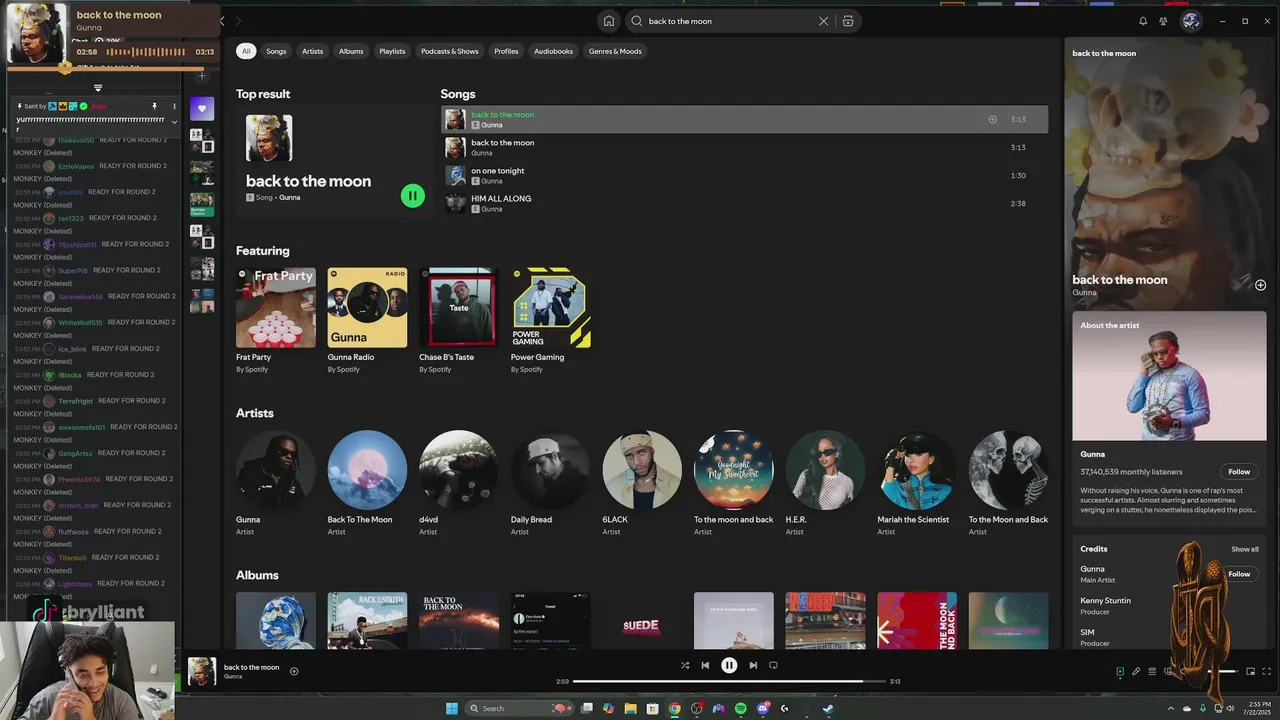Play the song HIM ALL ALONG

[x=744, y=203]
